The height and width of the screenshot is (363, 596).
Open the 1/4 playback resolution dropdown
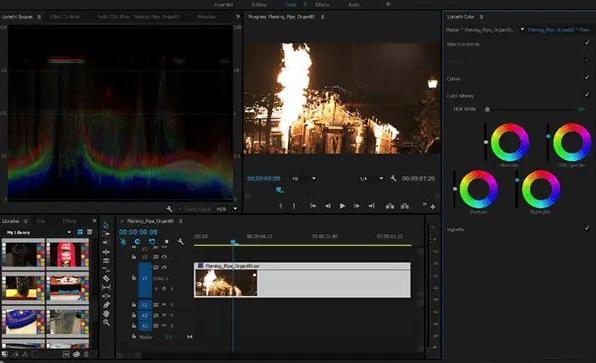coord(381,178)
